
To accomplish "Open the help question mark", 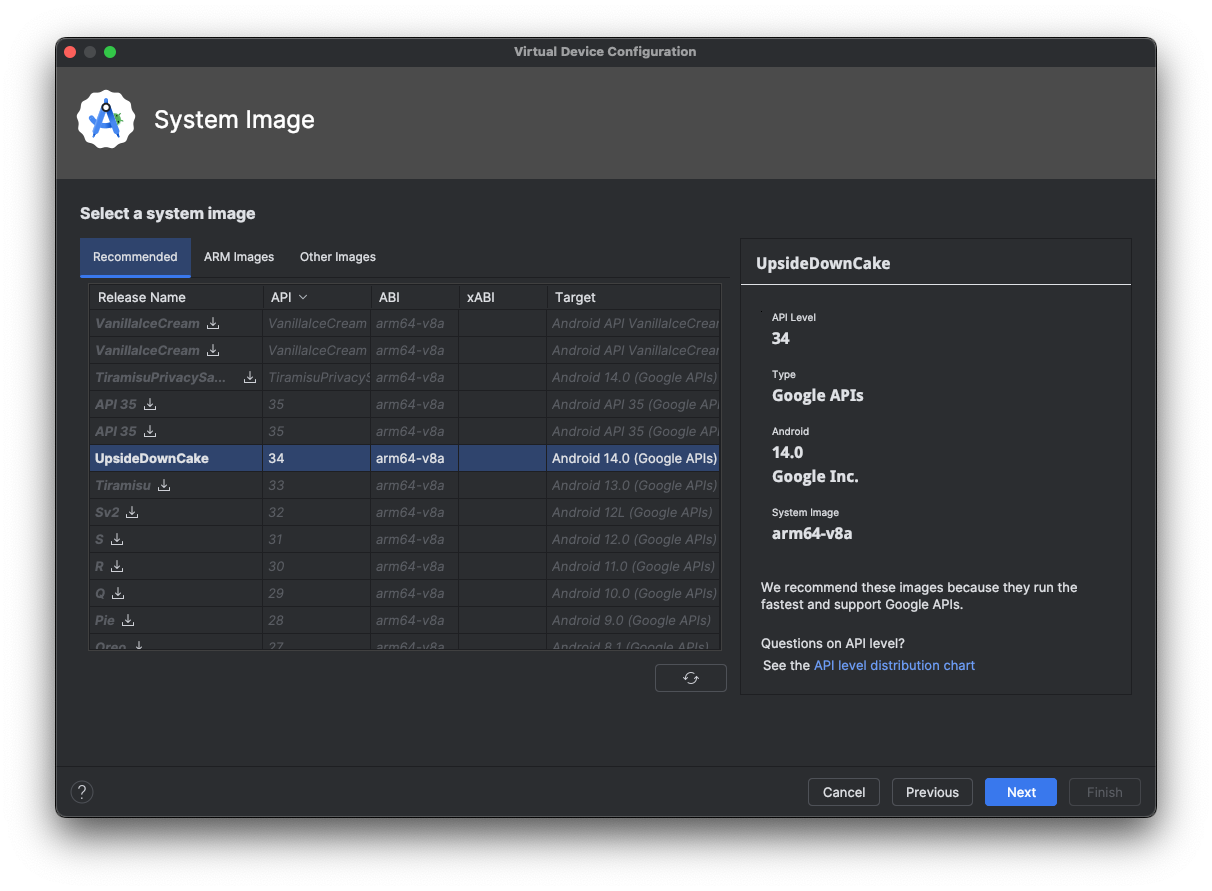I will pos(82,792).
